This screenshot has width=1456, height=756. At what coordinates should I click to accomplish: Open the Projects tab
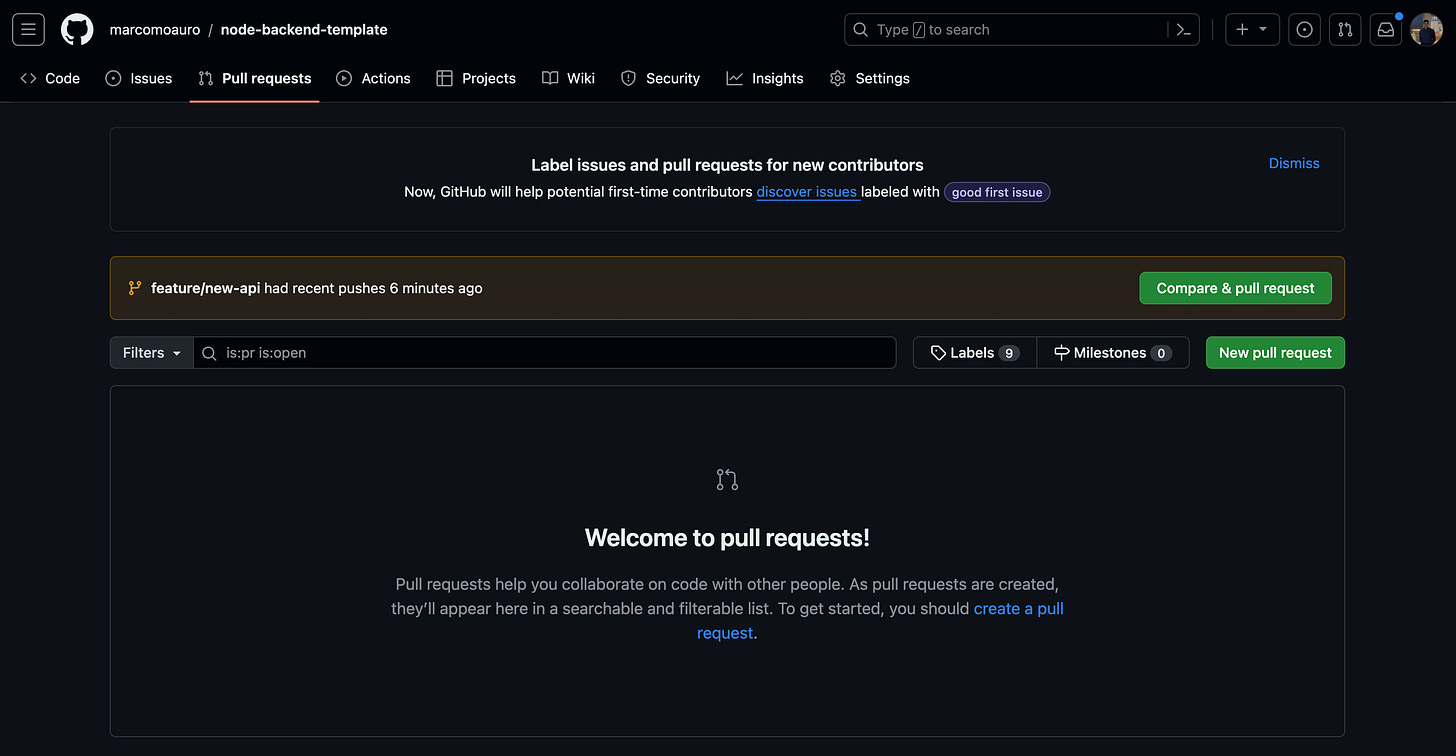pos(476,78)
